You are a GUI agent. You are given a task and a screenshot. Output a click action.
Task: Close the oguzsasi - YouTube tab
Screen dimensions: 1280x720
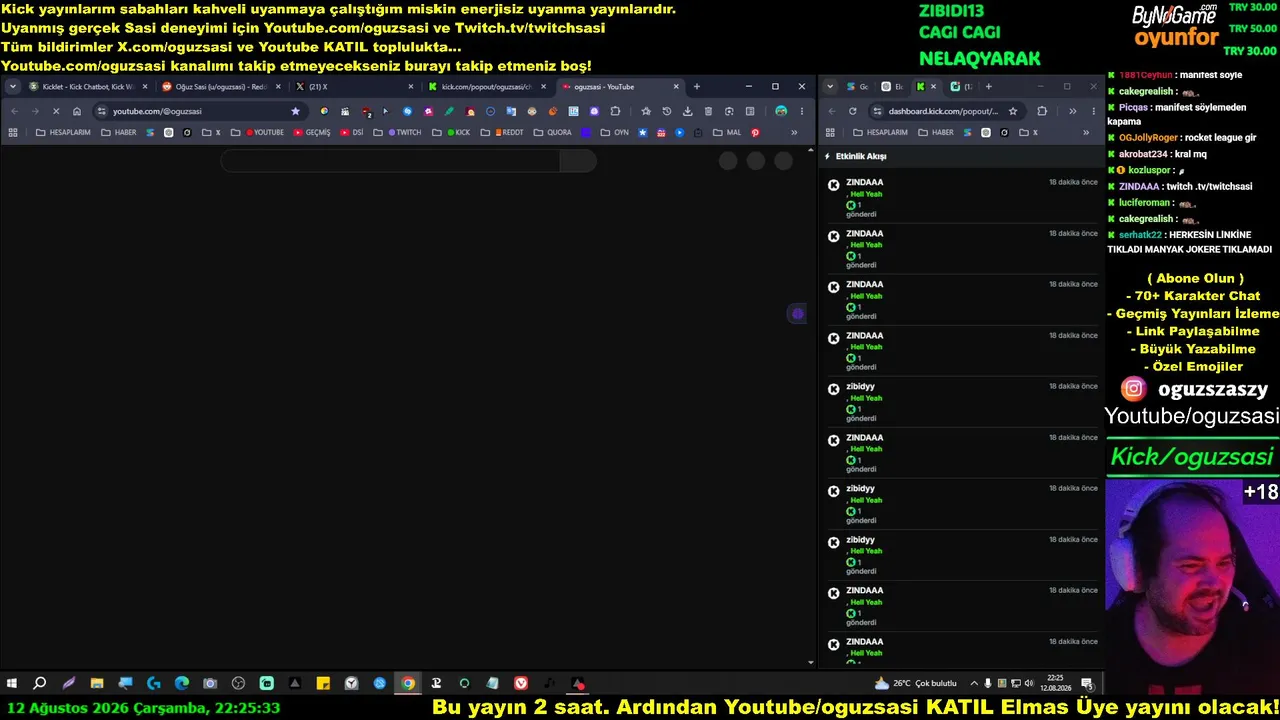tap(676, 87)
